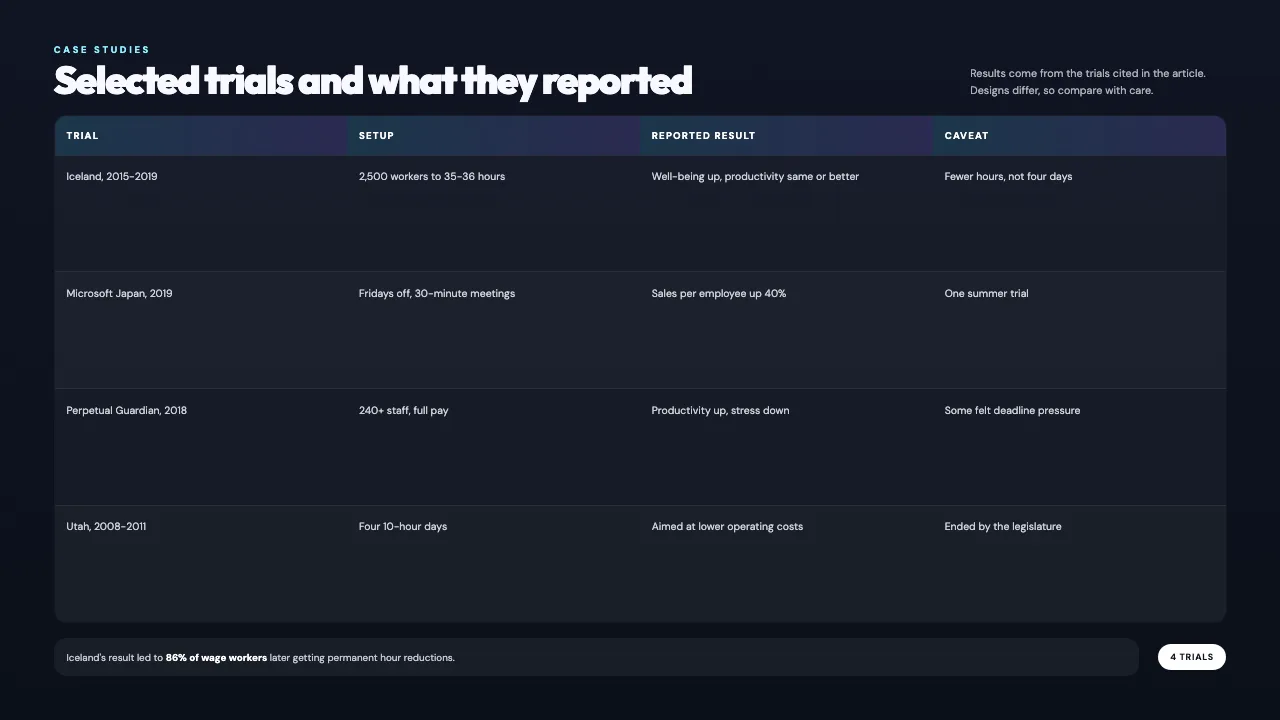Click '240+ staff, full pay' cell
The height and width of the screenshot is (720, 1280).
pos(493,447)
